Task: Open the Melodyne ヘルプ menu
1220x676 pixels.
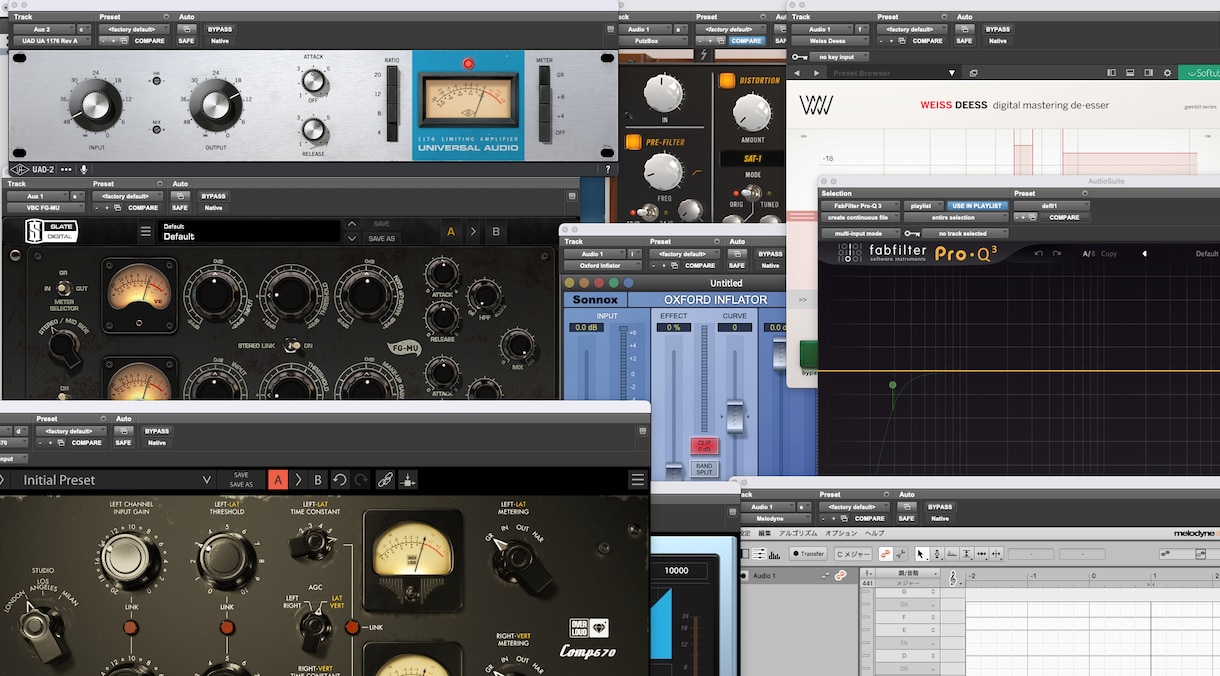Action: (873, 533)
